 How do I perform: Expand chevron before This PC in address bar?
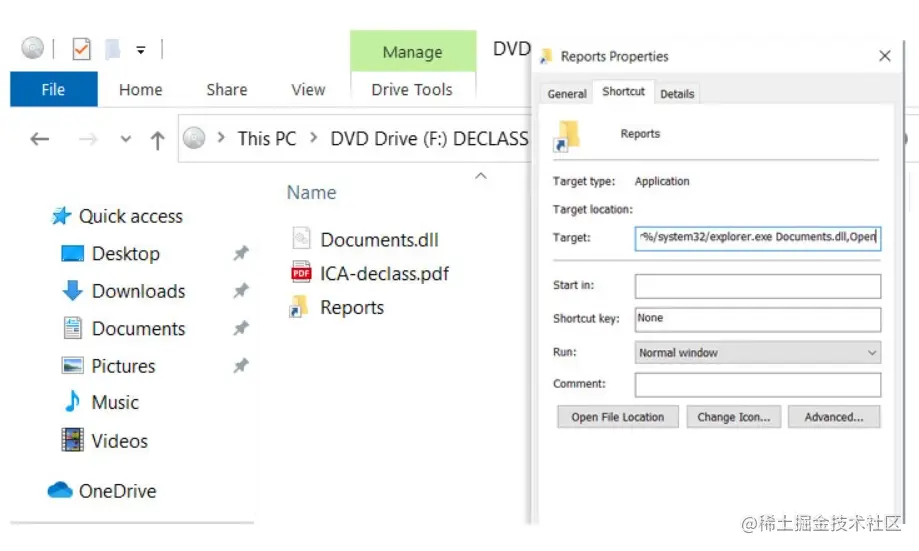coord(221,137)
